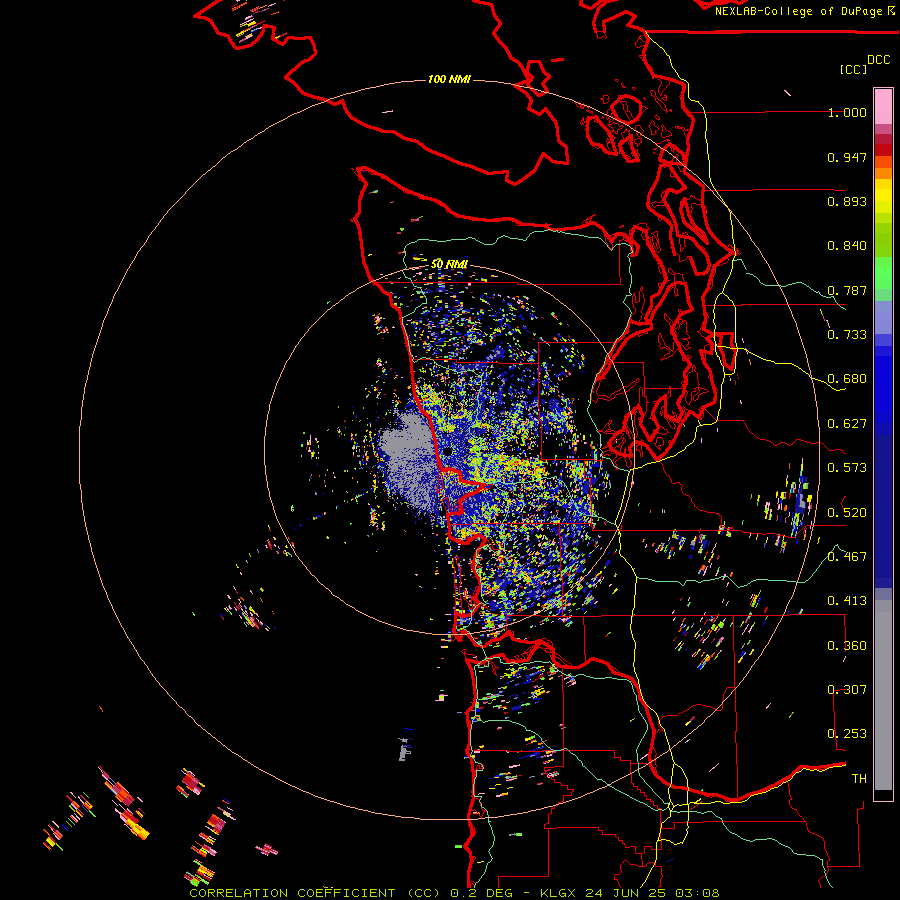Click the 0.680 scale value
The image size is (900, 900).
click(847, 379)
